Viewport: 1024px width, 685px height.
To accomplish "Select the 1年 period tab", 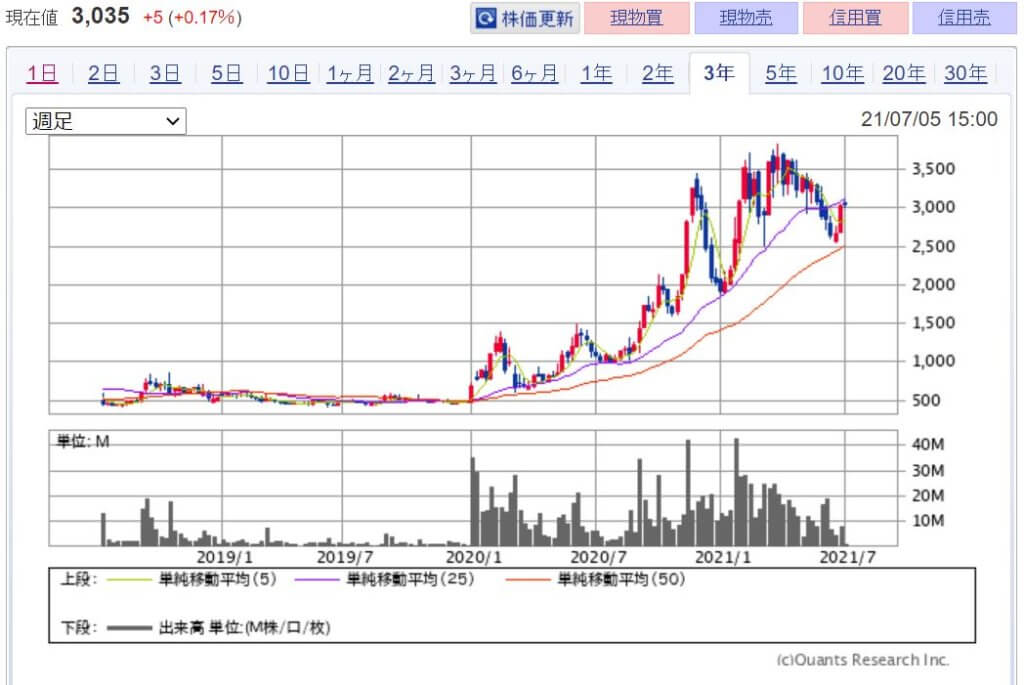I will pyautogui.click(x=596, y=73).
